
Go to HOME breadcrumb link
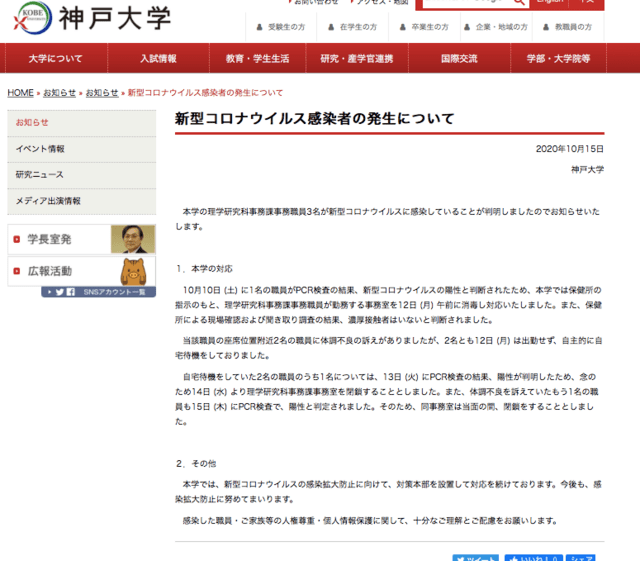click(x=20, y=93)
